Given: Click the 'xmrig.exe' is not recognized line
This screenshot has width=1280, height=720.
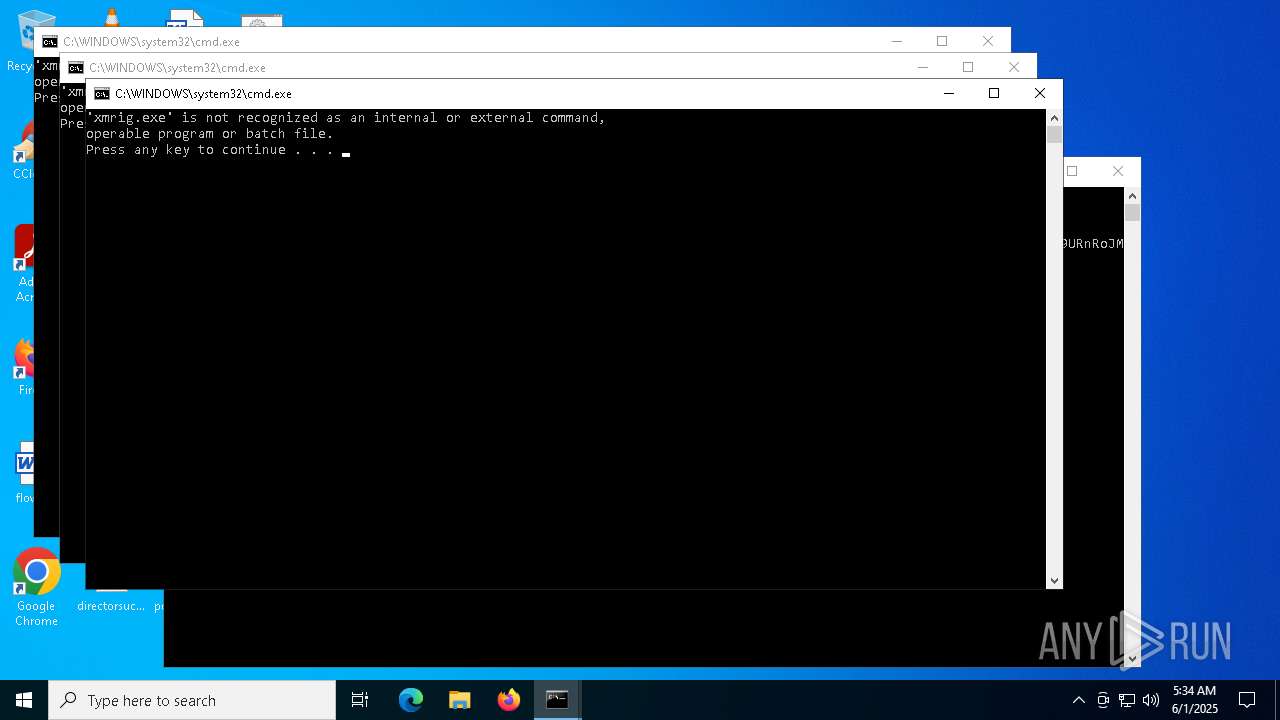Looking at the screenshot, I should click(346, 118).
